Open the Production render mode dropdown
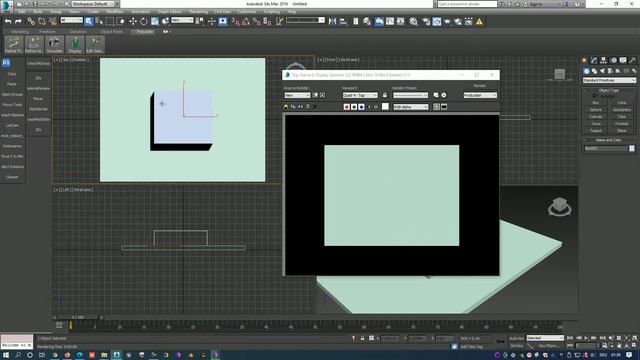 (480, 95)
